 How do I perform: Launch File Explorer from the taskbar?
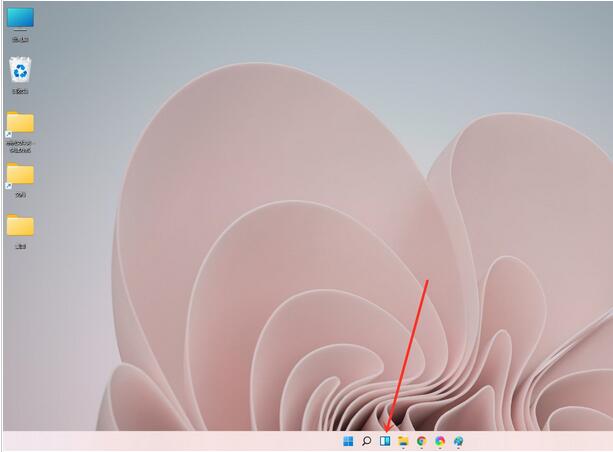click(x=403, y=441)
